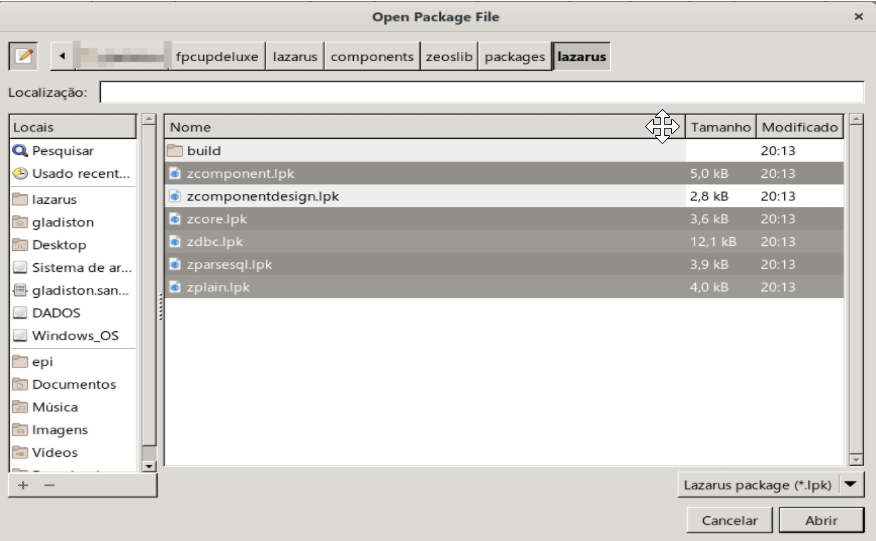Select zparsesql.lpk file icon
876x541 pixels.
tap(175, 264)
